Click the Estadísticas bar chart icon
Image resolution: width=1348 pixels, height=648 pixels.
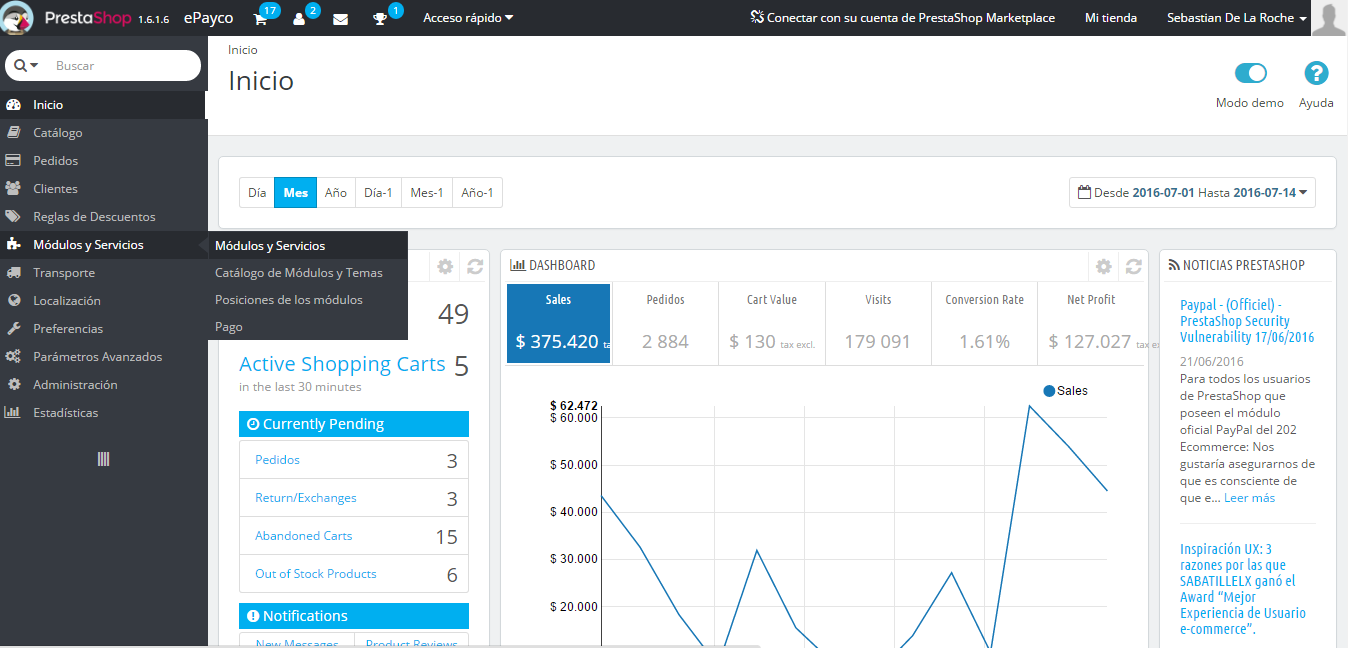click(x=13, y=413)
